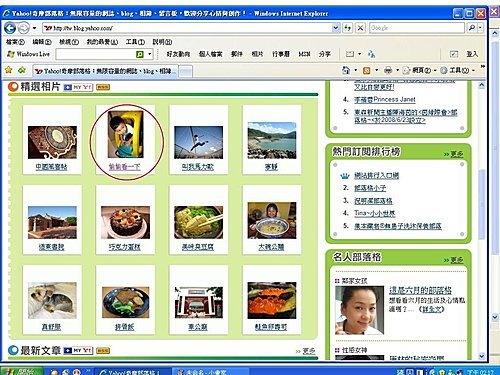The width and height of the screenshot is (500, 375).
Task: Click the Refresh page icon
Action: click(347, 28)
